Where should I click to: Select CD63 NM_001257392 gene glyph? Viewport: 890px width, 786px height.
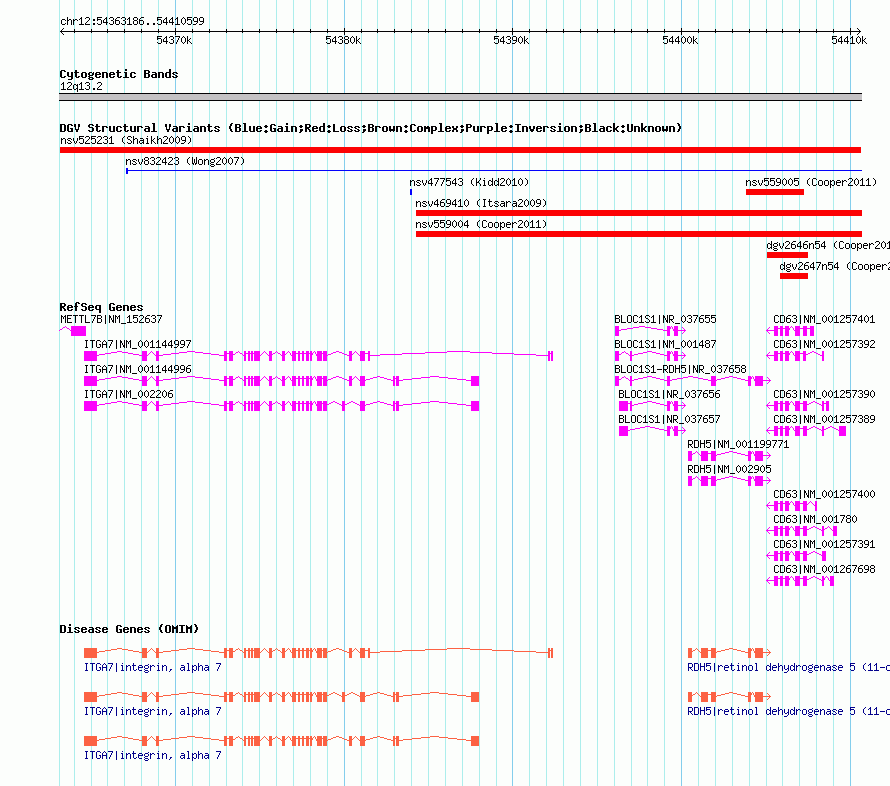click(795, 356)
